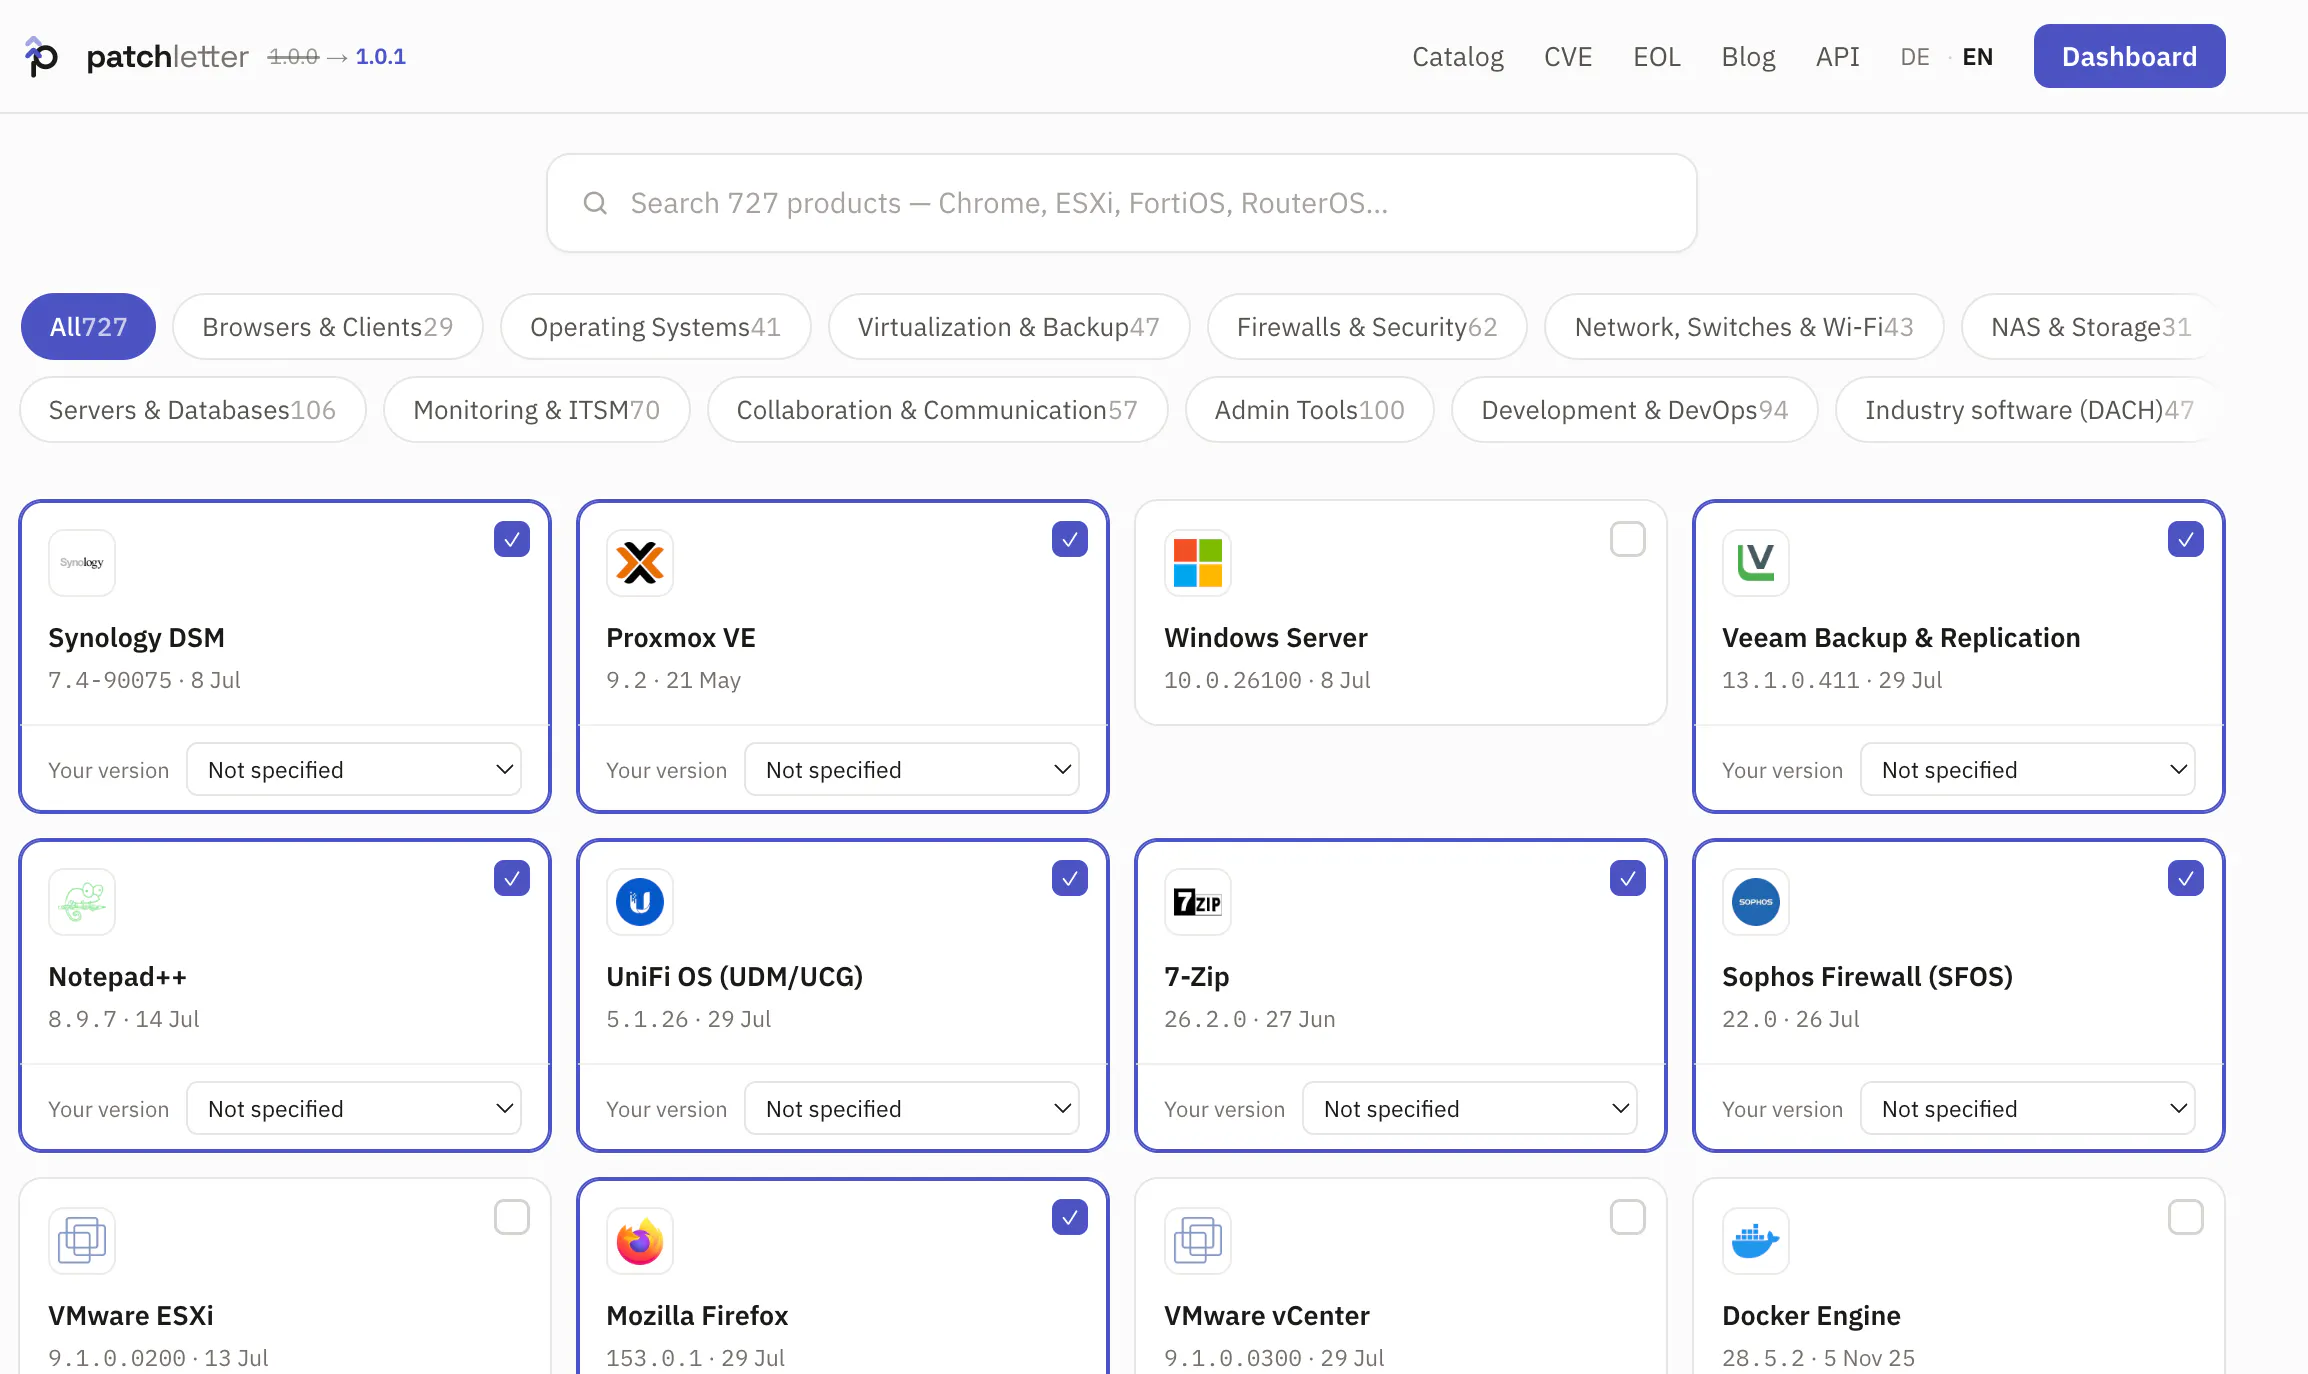Filter by Network, Switches & Wi-Fi

pyautogui.click(x=1744, y=327)
